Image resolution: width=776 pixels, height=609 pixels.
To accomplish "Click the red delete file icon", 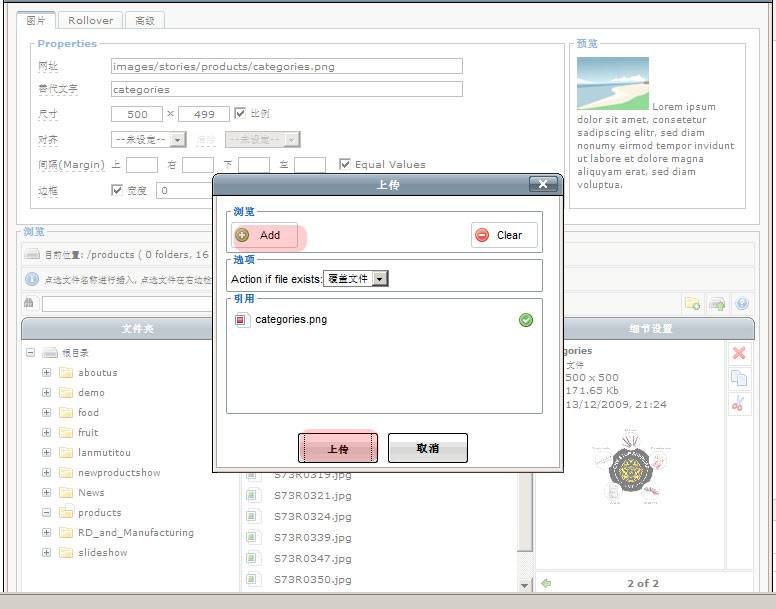I will coord(739,353).
